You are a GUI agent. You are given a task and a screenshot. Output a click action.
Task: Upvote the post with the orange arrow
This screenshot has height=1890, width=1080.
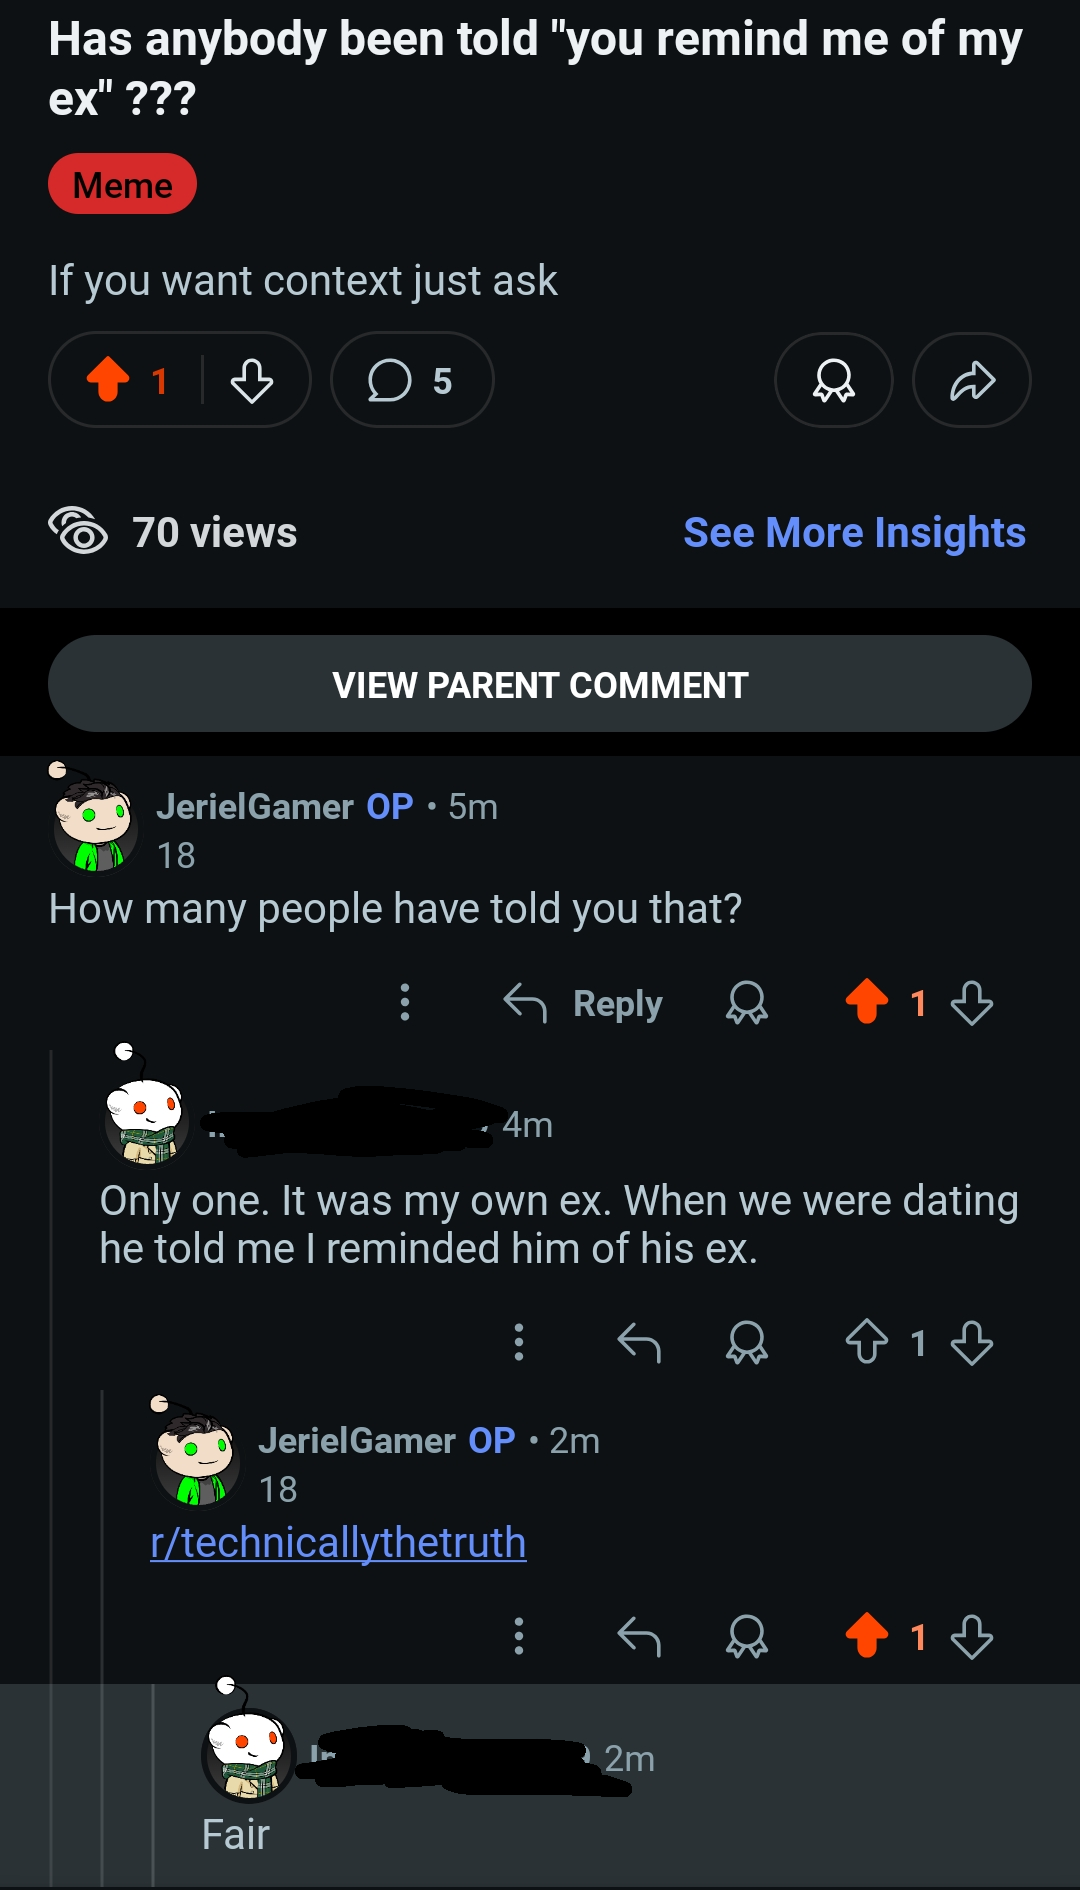pos(108,380)
